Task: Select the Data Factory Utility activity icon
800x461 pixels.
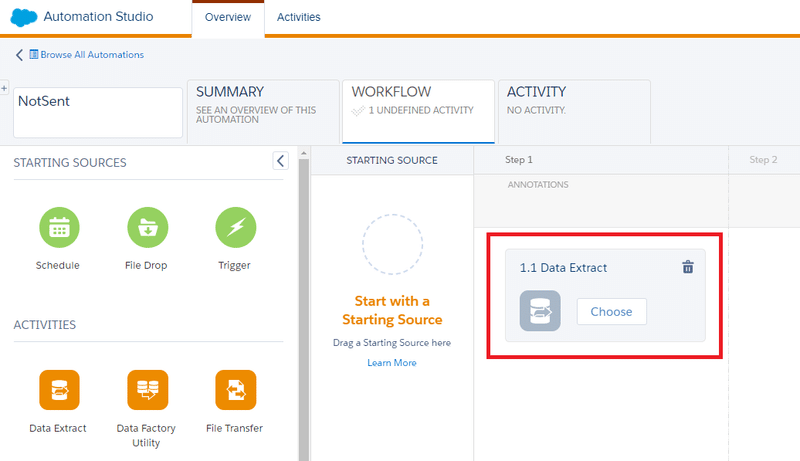Action: [147, 390]
